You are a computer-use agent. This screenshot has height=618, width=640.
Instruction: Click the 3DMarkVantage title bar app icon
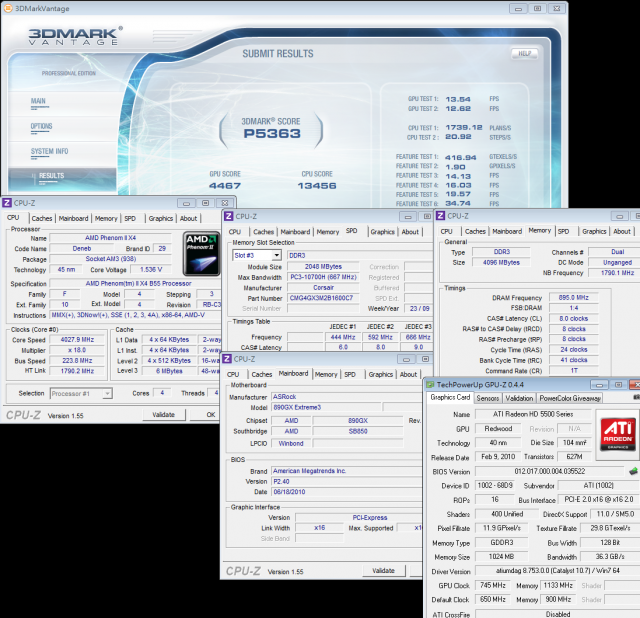tap(8, 8)
